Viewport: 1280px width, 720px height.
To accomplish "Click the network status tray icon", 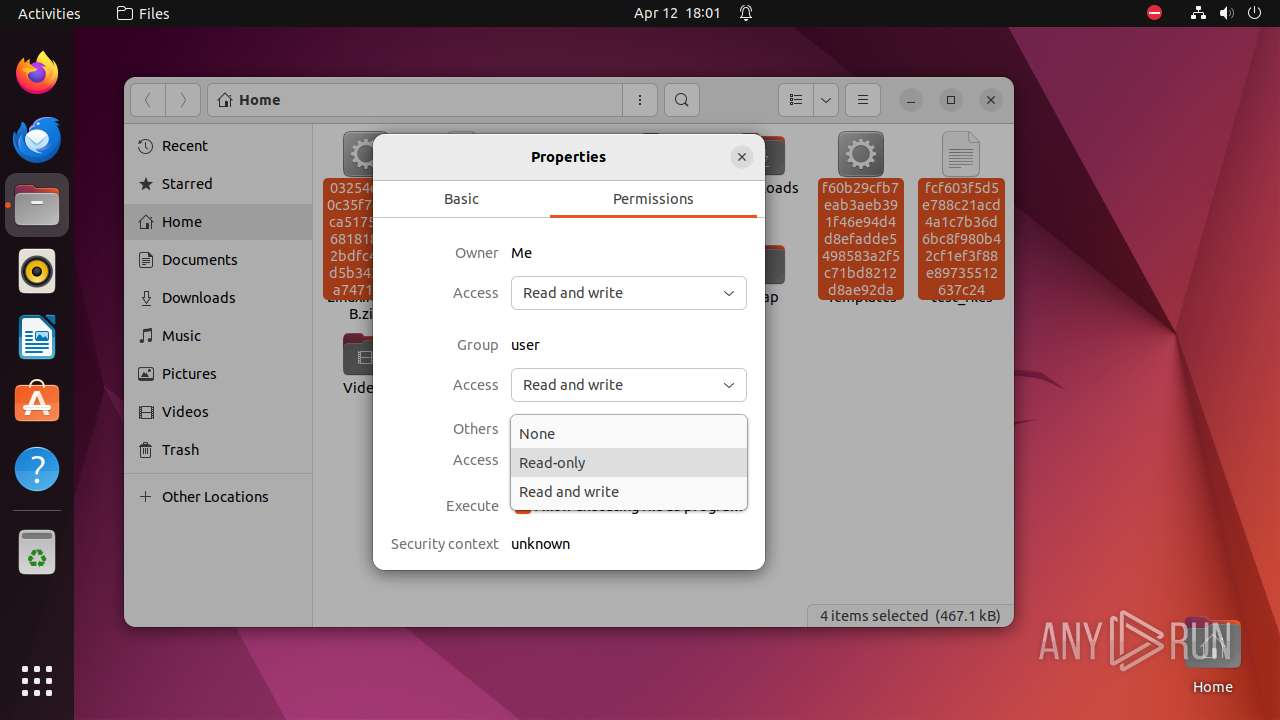I will coord(1198,13).
